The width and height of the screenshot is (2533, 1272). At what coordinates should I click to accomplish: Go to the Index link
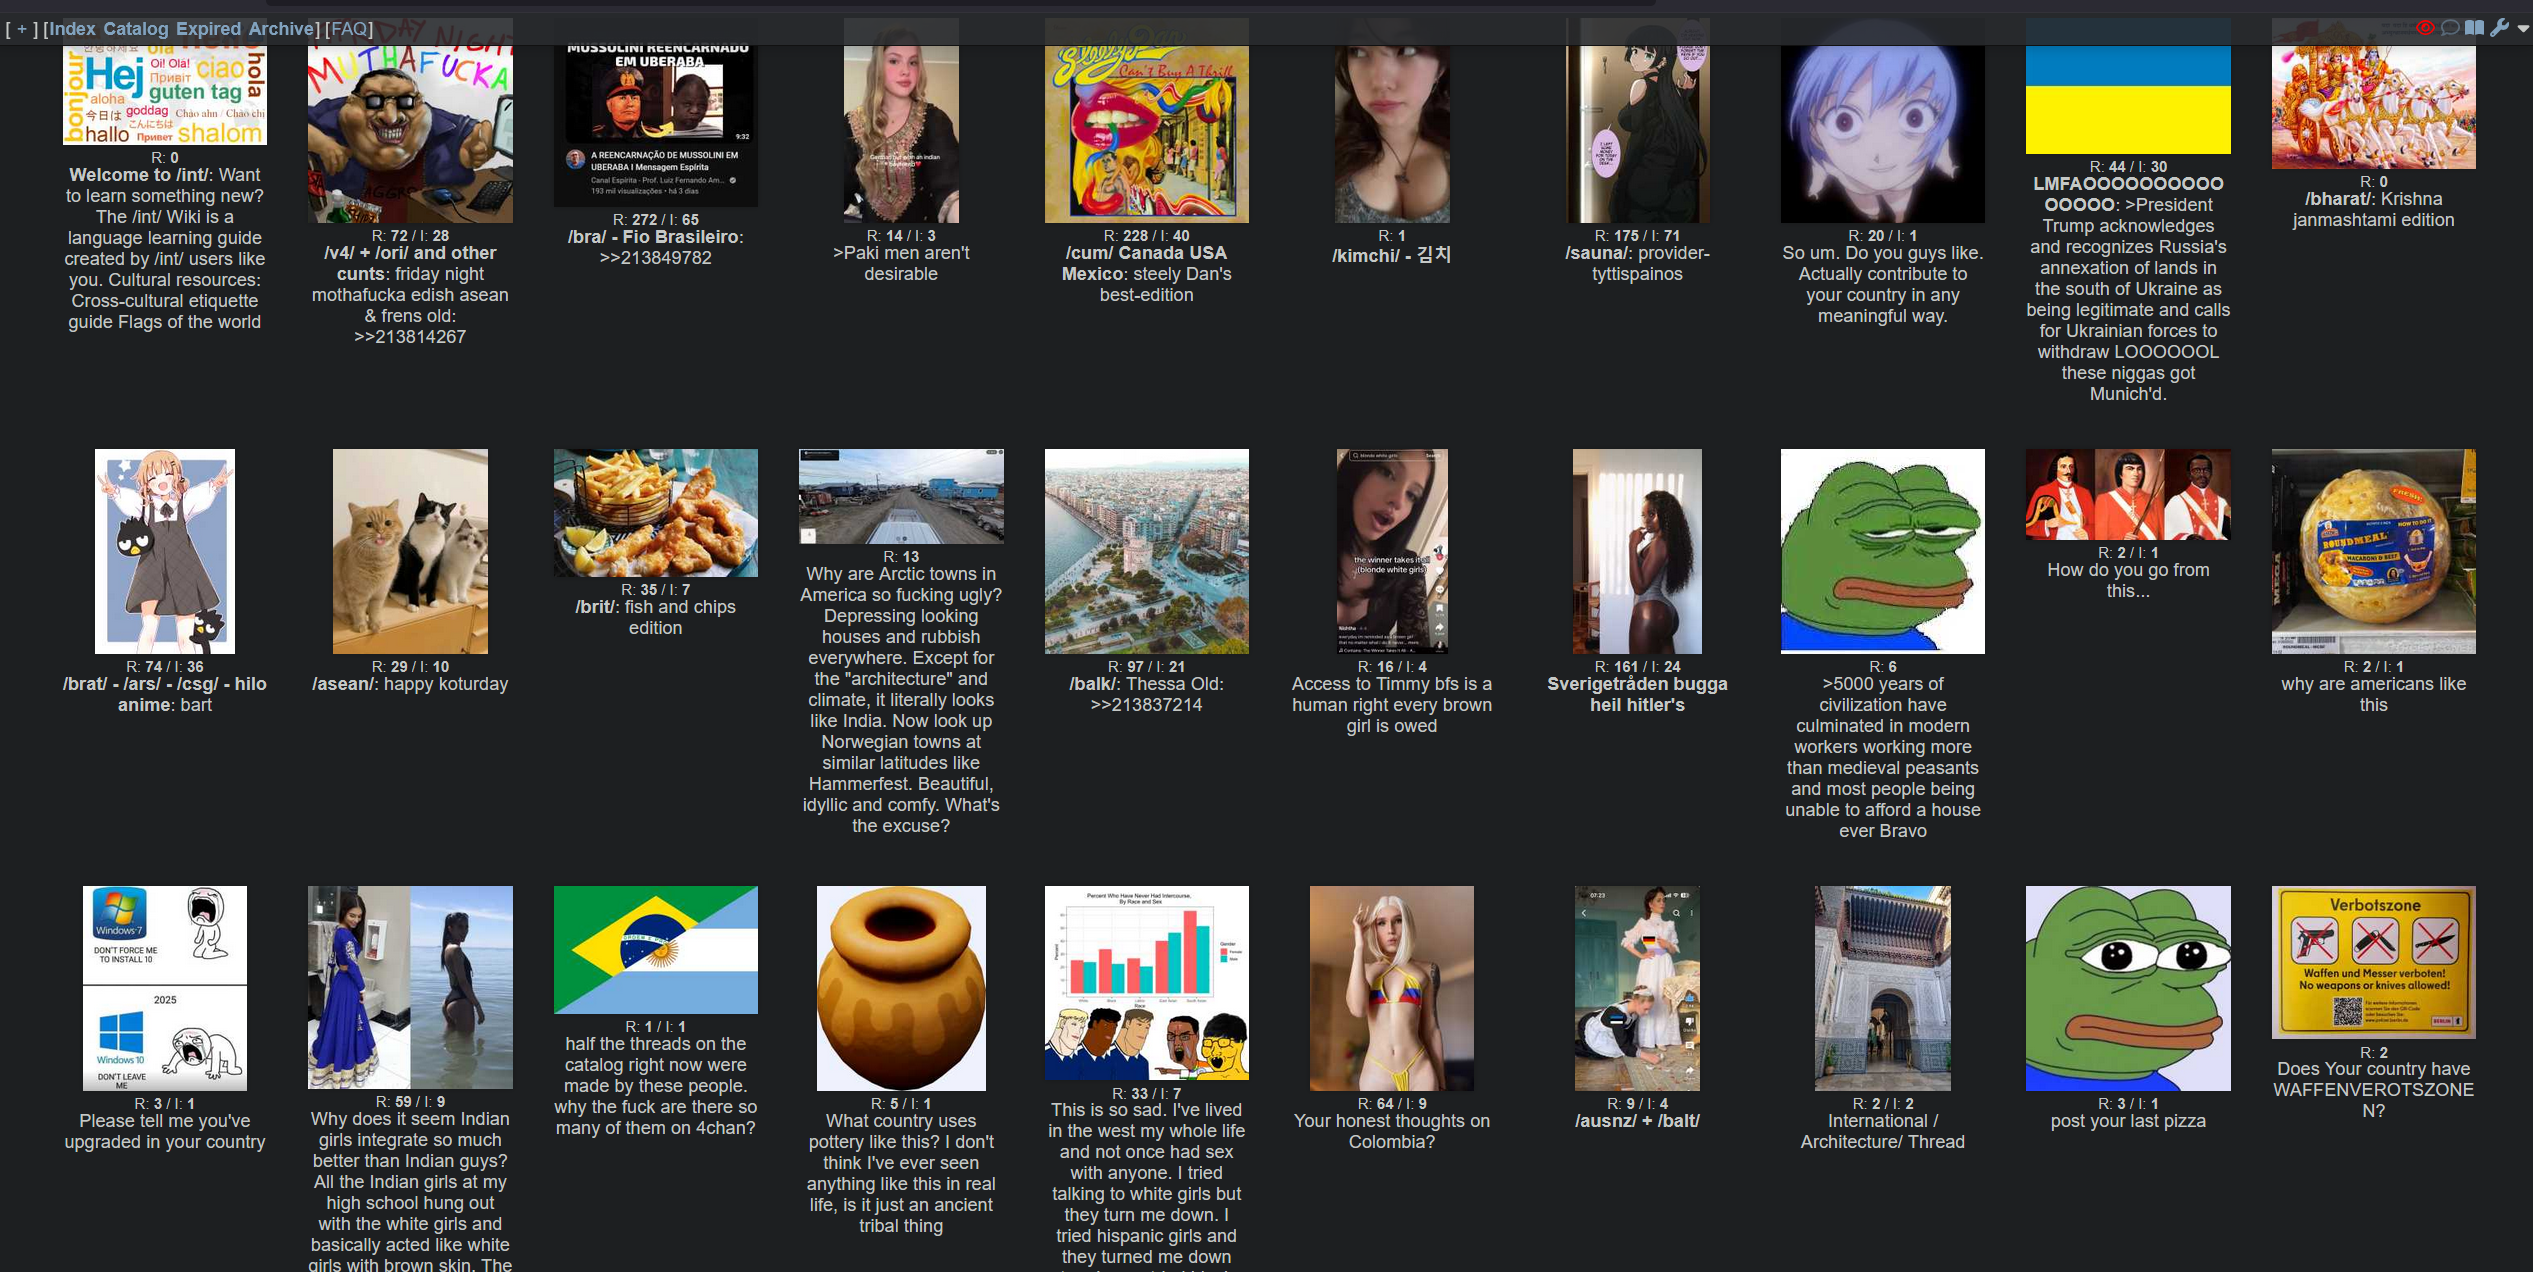(x=72, y=29)
